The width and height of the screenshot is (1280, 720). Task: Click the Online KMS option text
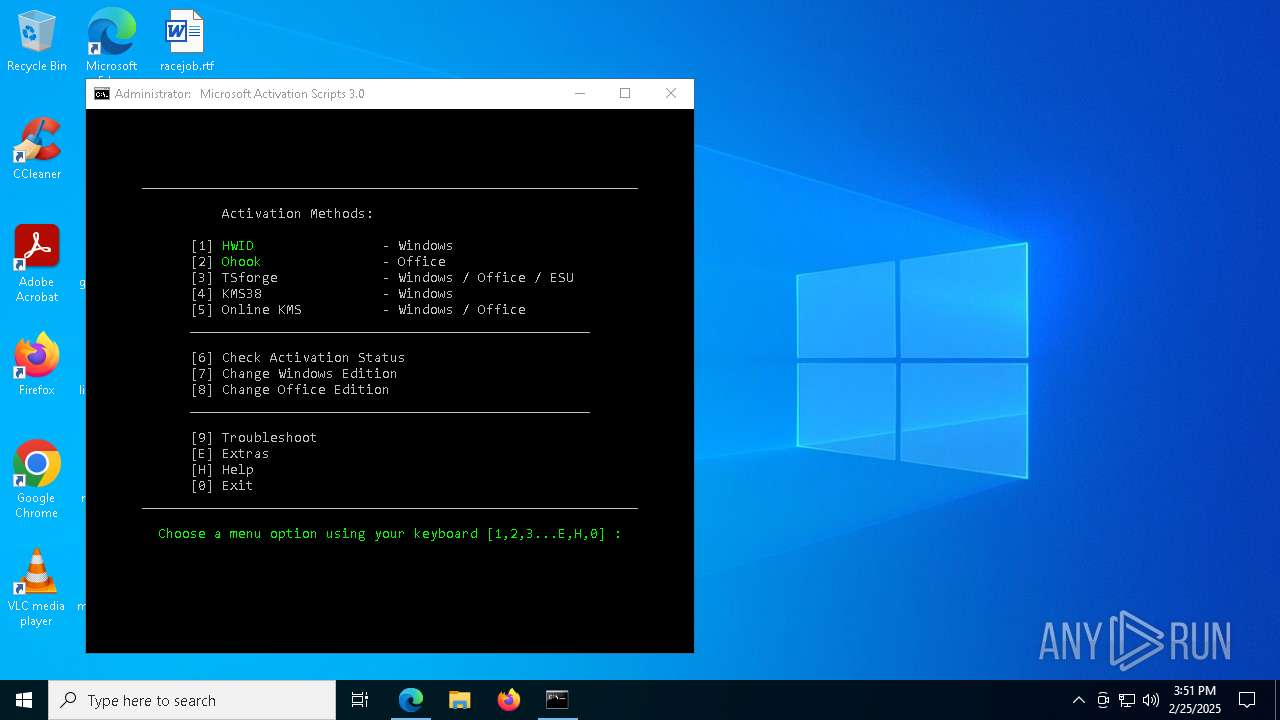[x=262, y=310]
